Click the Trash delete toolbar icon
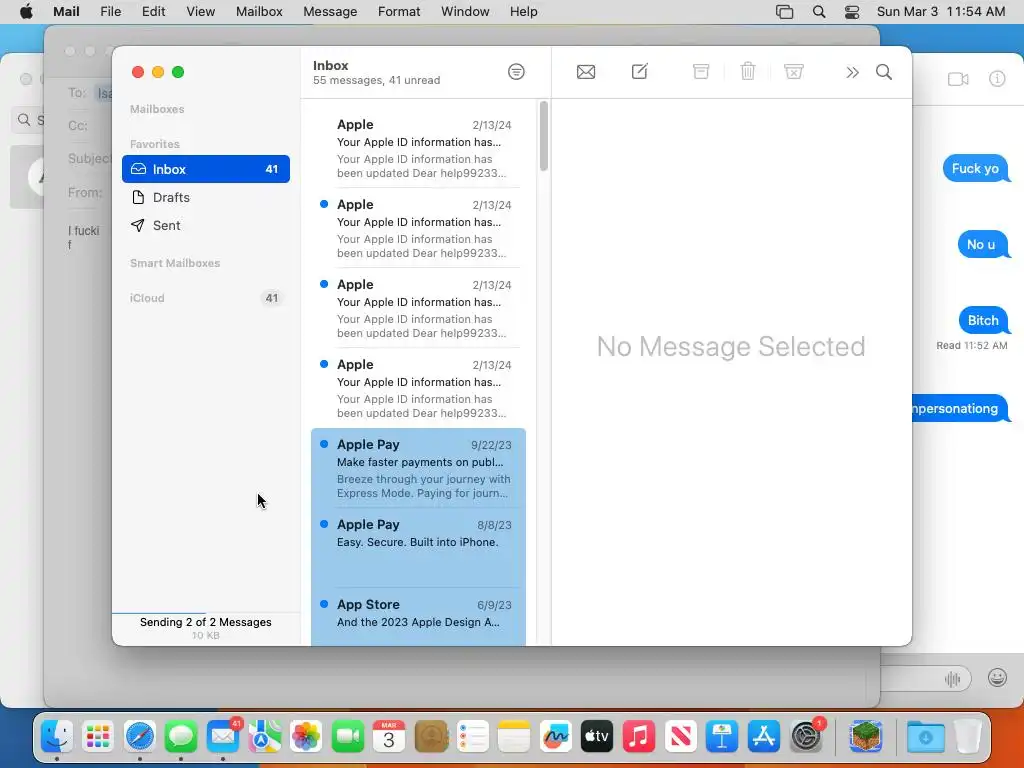 748,71
